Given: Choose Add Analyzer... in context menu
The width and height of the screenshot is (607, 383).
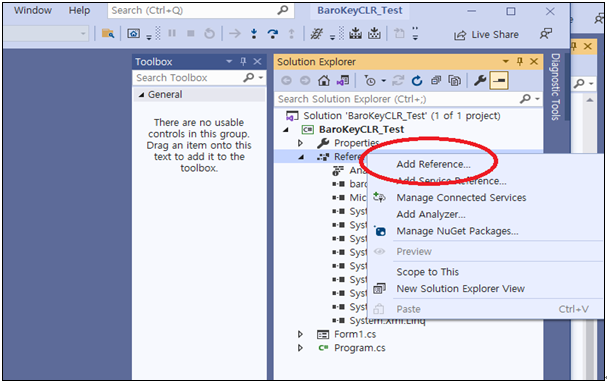Looking at the screenshot, I should click(x=430, y=214).
